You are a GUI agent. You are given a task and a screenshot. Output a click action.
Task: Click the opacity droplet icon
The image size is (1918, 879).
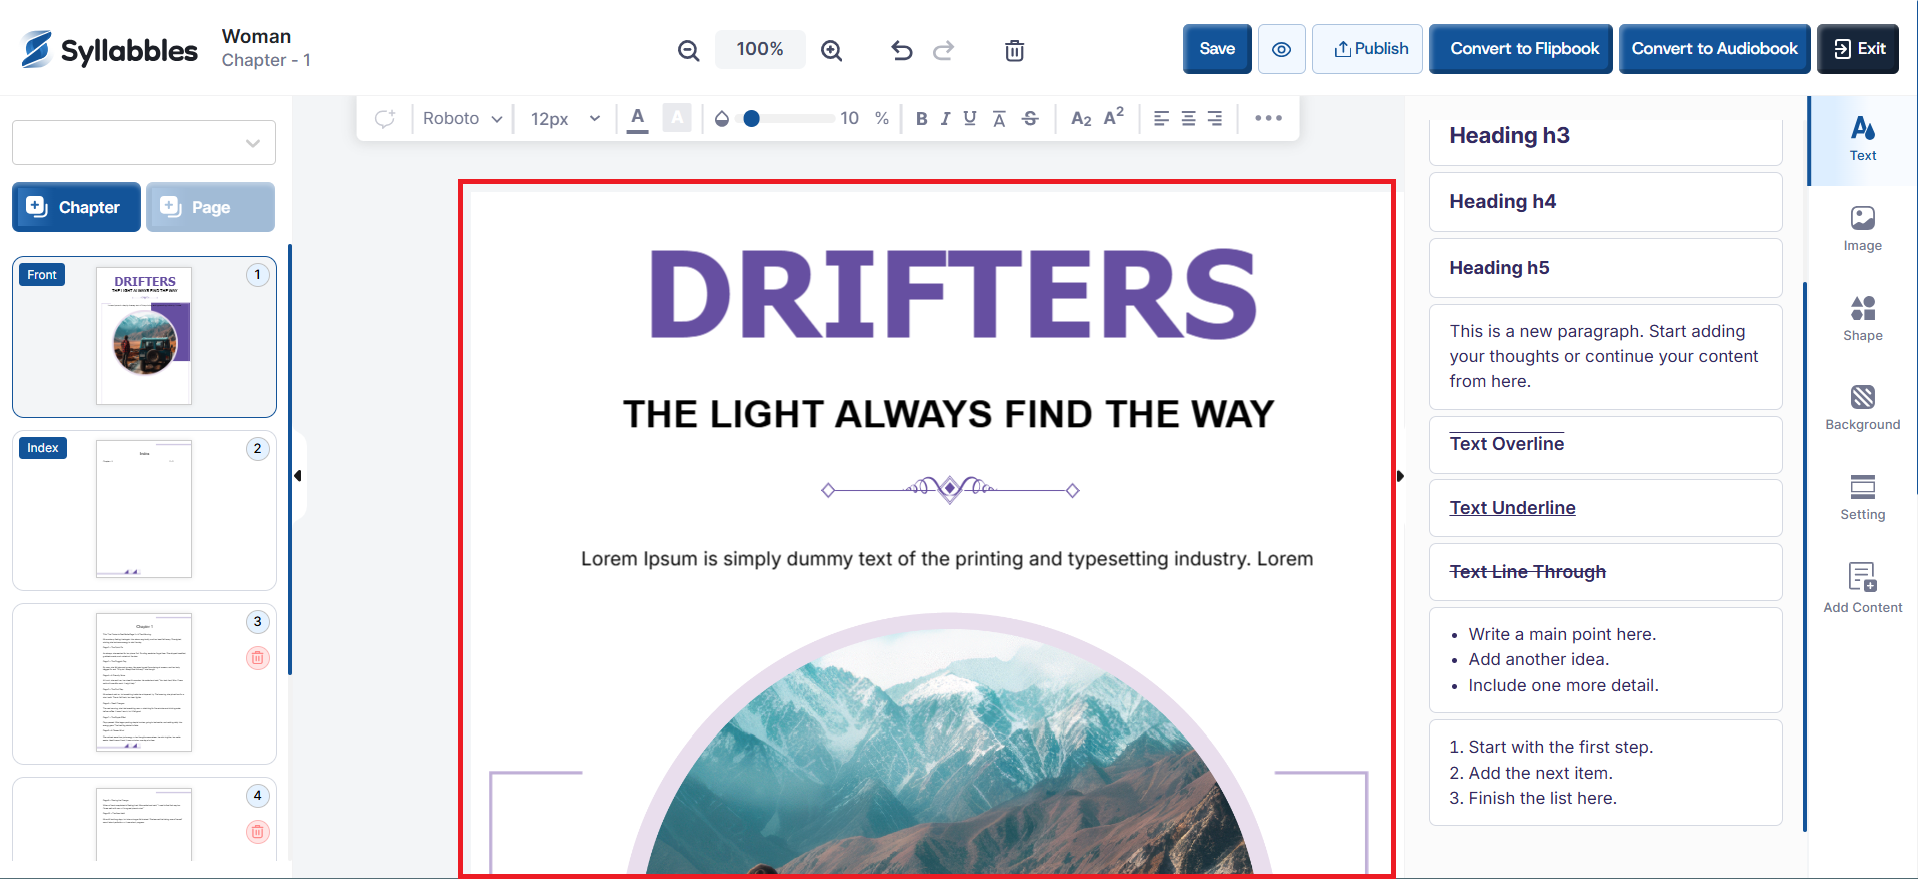(x=722, y=119)
